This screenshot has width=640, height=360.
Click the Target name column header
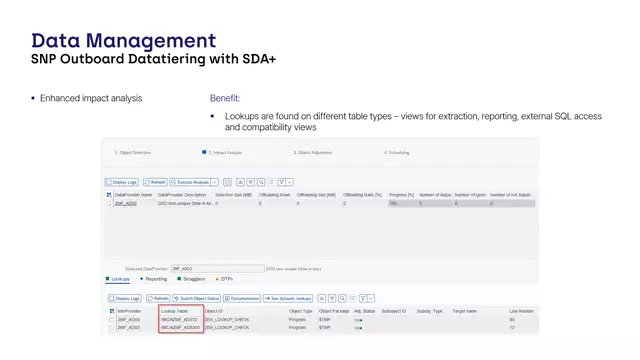(x=464, y=311)
